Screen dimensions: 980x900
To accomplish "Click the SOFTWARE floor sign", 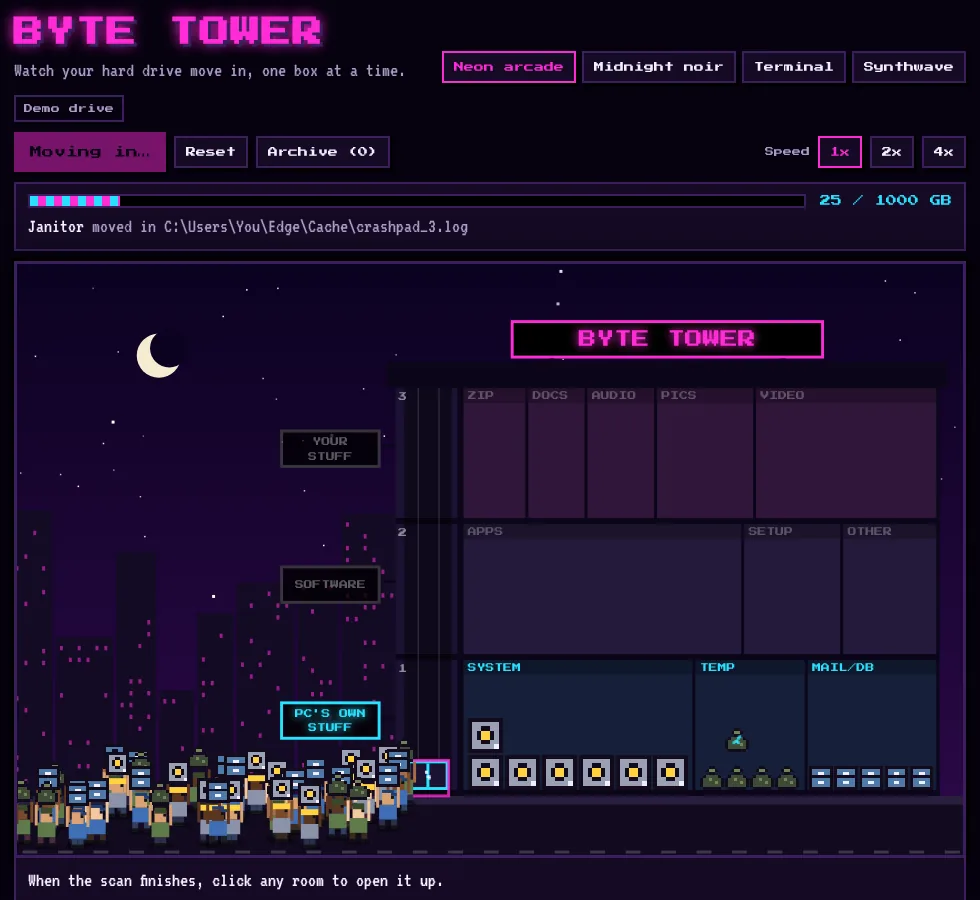I will [330, 584].
